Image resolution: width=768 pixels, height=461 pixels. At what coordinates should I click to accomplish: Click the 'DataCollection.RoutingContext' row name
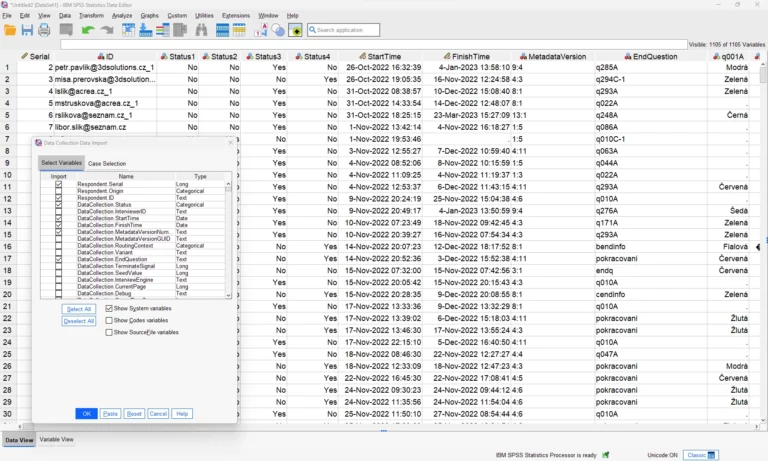click(115, 245)
